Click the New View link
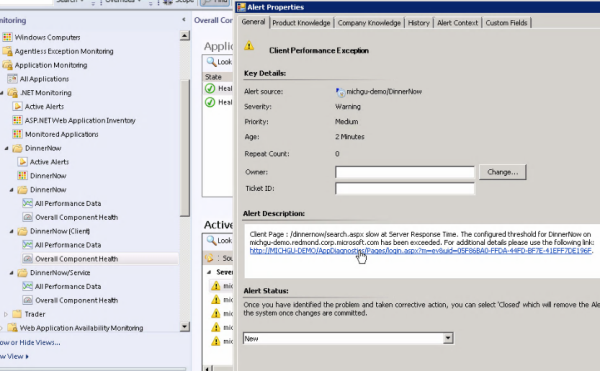Viewport: 600px width, 371px height. coord(14,356)
